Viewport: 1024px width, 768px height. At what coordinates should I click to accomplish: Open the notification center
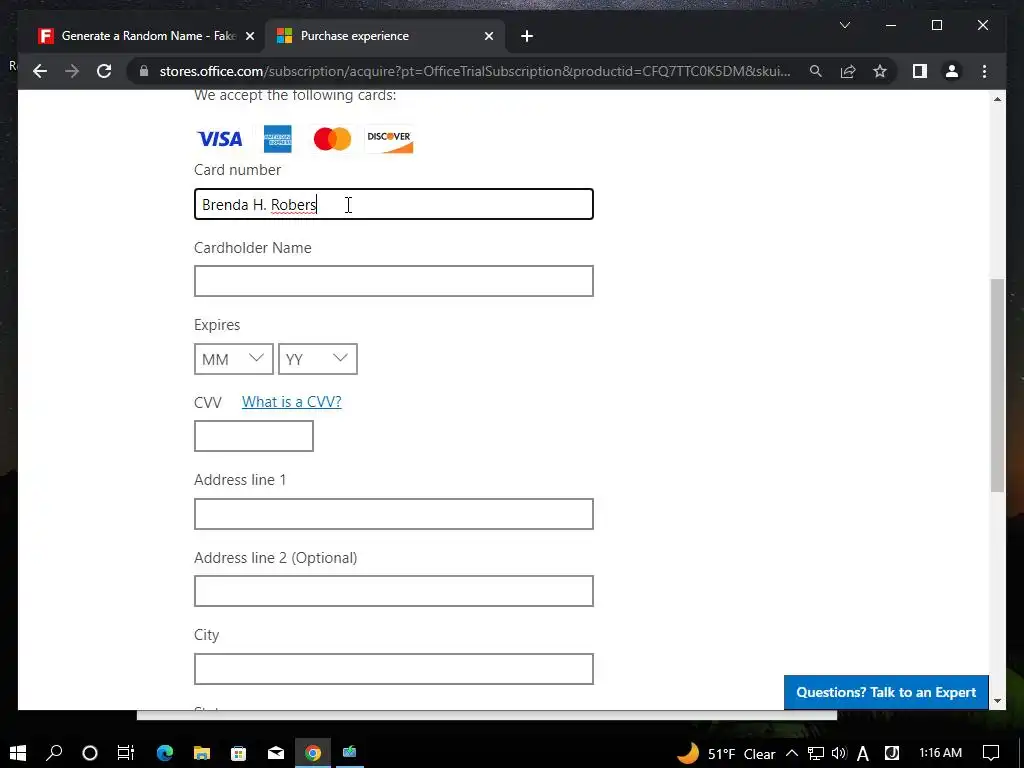pos(991,753)
